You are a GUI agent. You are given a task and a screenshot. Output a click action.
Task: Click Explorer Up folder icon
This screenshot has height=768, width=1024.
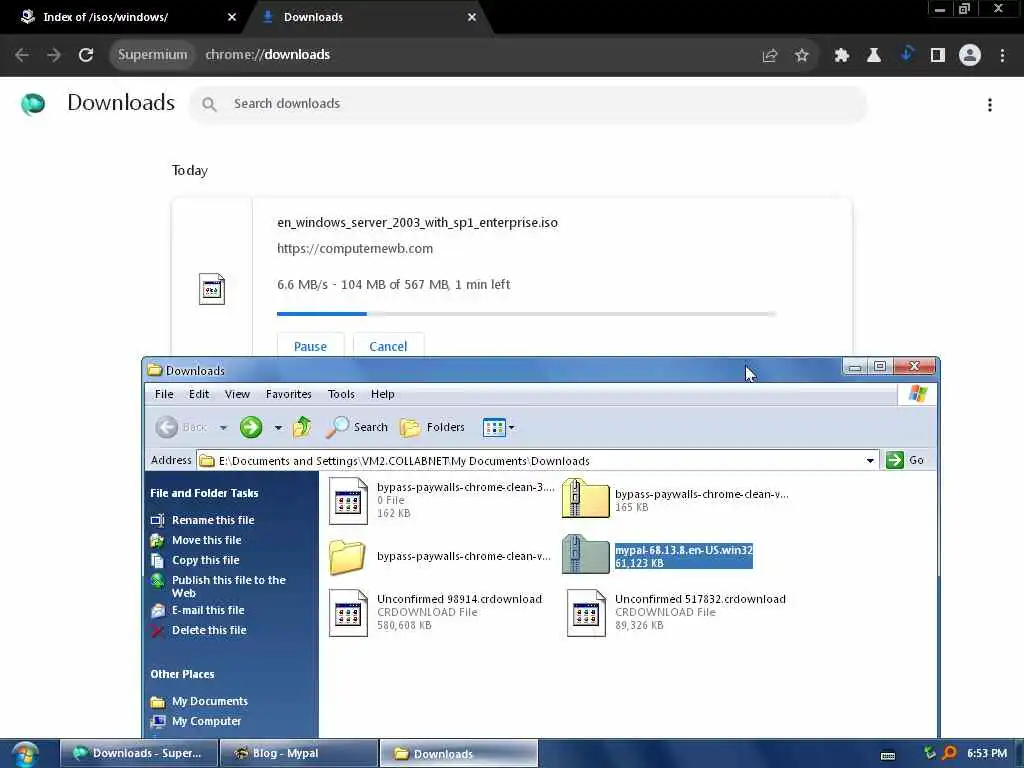(302, 427)
